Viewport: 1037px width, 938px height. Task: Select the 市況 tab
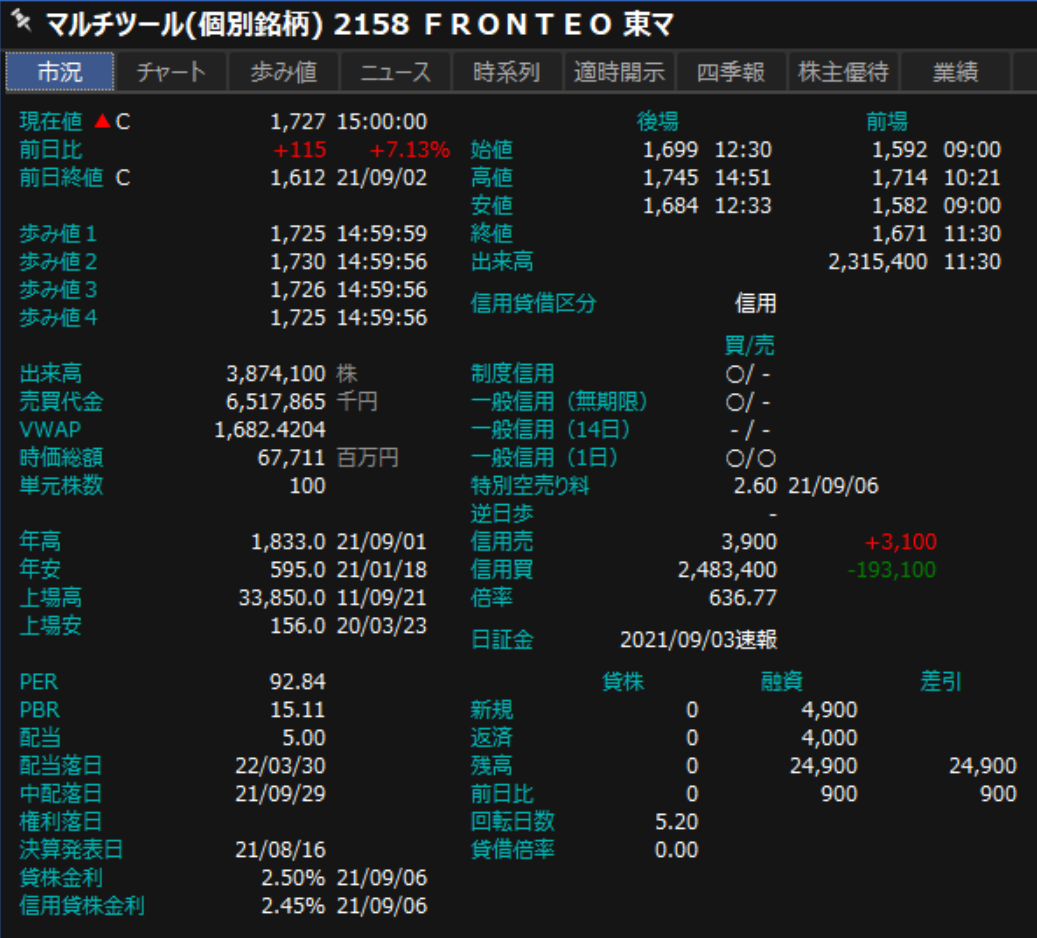click(60, 71)
